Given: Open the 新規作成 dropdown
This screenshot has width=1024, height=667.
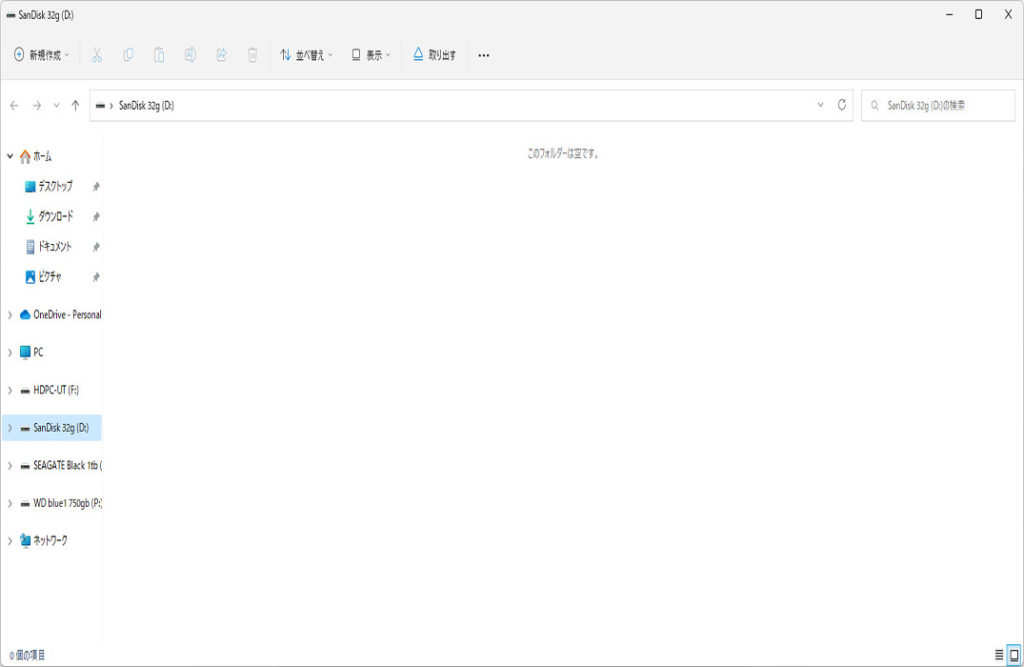Looking at the screenshot, I should click(41, 55).
